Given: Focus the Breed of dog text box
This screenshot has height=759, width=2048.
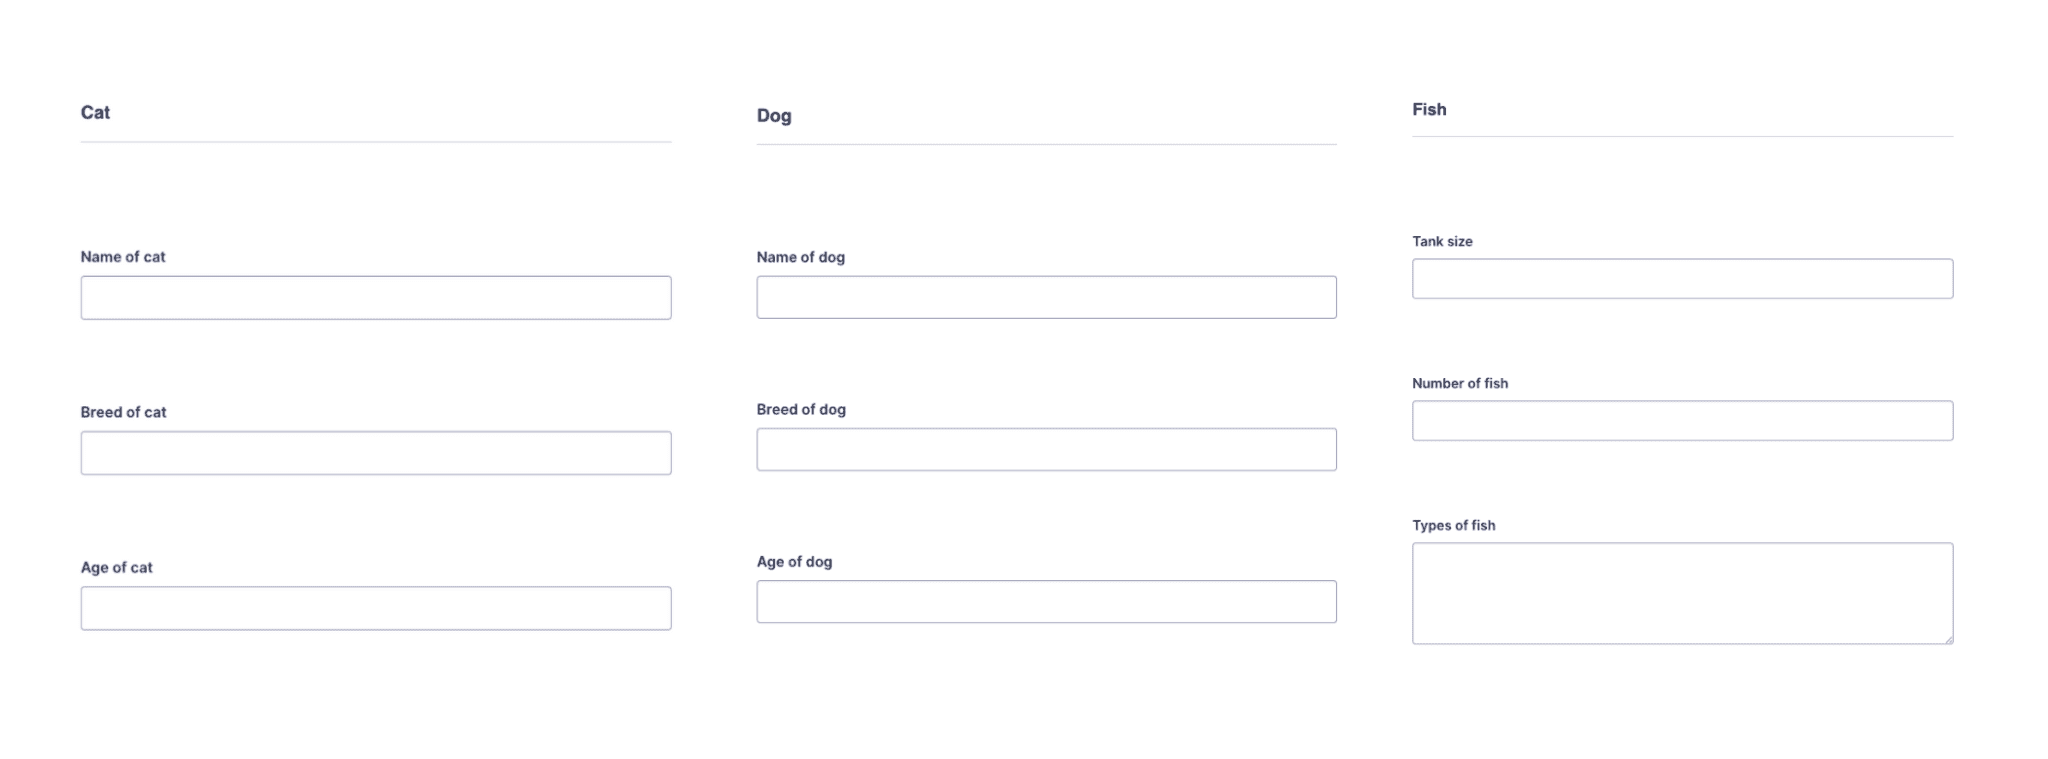Looking at the screenshot, I should (1046, 449).
